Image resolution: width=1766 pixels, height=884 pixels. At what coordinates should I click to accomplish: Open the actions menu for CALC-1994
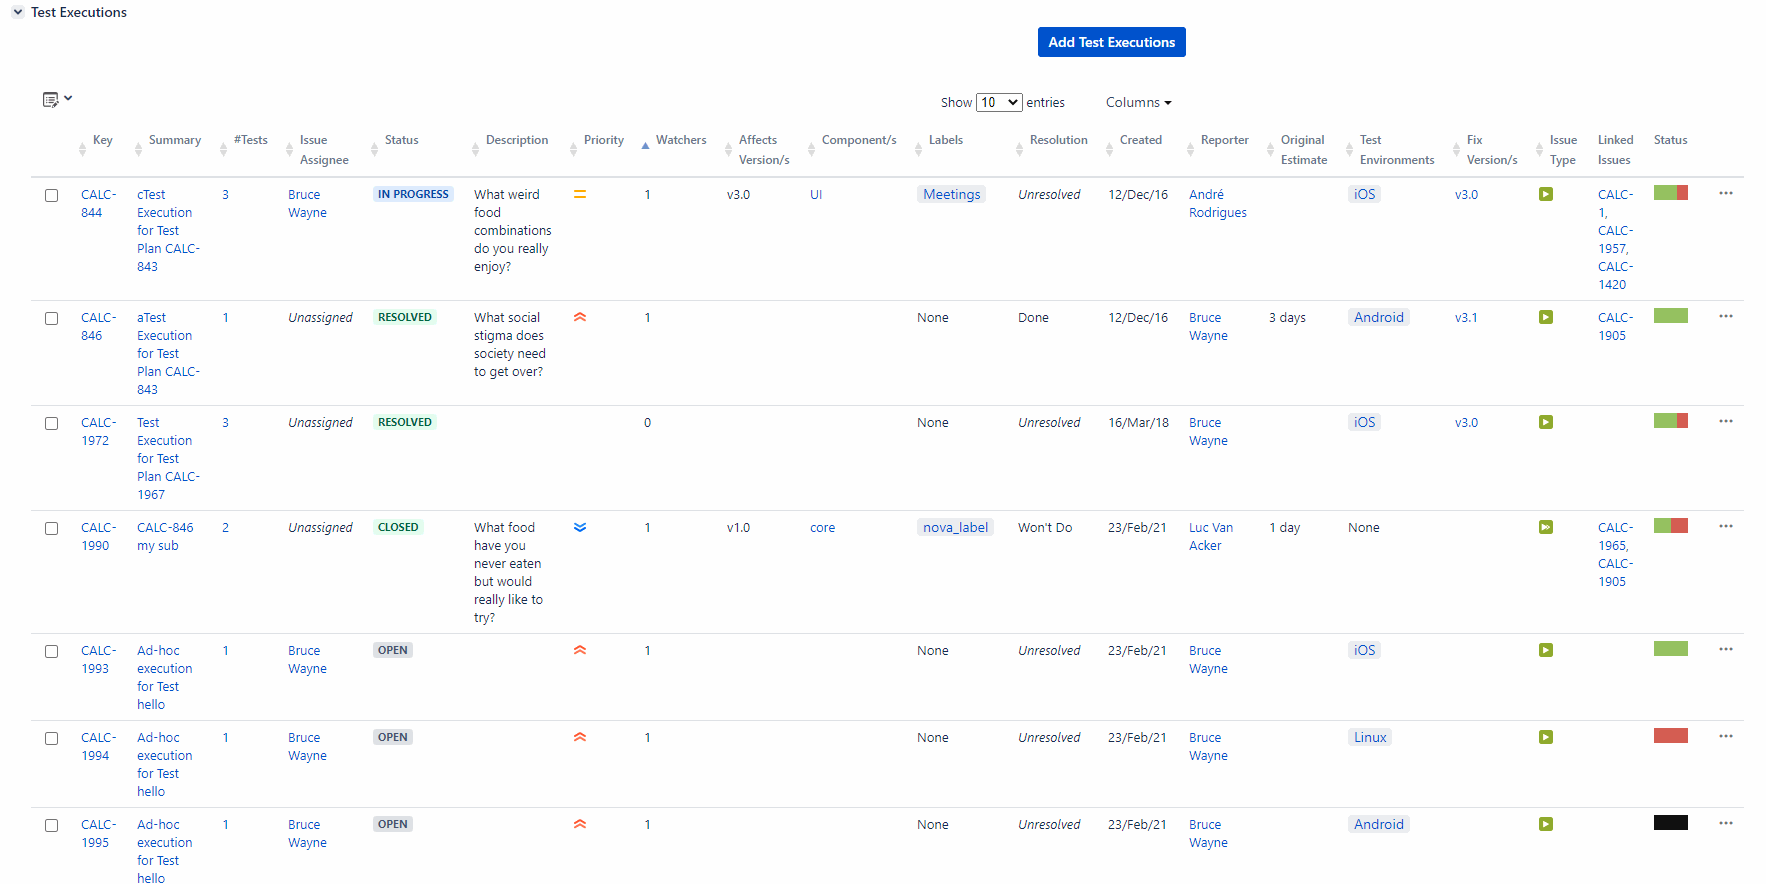[1725, 736]
